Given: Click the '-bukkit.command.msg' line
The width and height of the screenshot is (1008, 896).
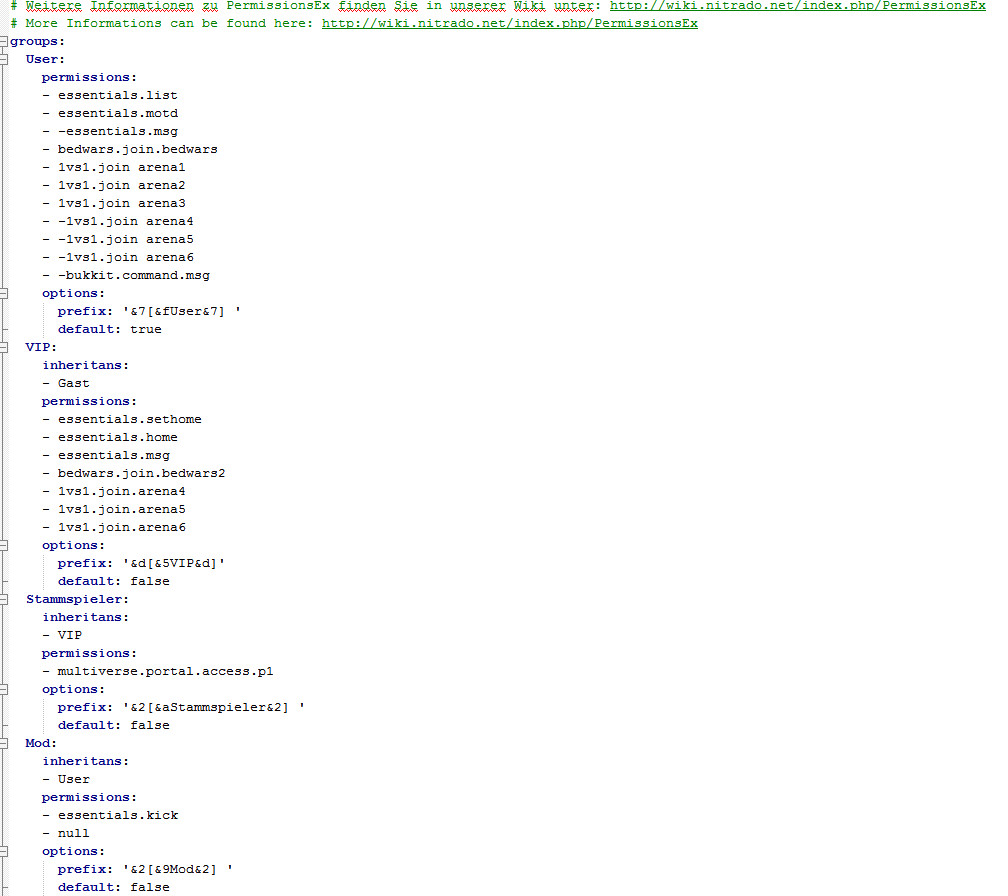Looking at the screenshot, I should (x=126, y=276).
